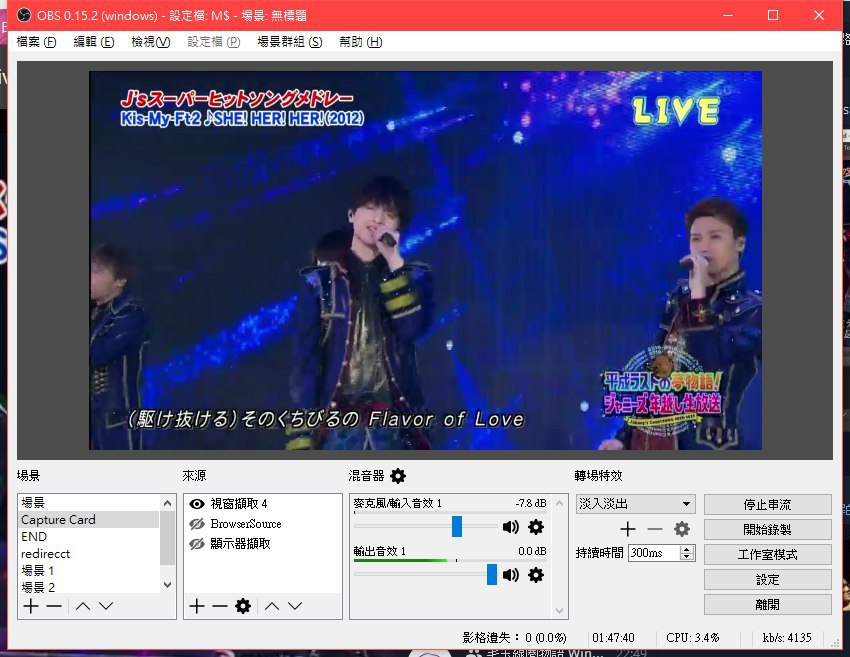The height and width of the screenshot is (657, 850).
Task: Click 開始錄製 to start recording
Action: (768, 530)
